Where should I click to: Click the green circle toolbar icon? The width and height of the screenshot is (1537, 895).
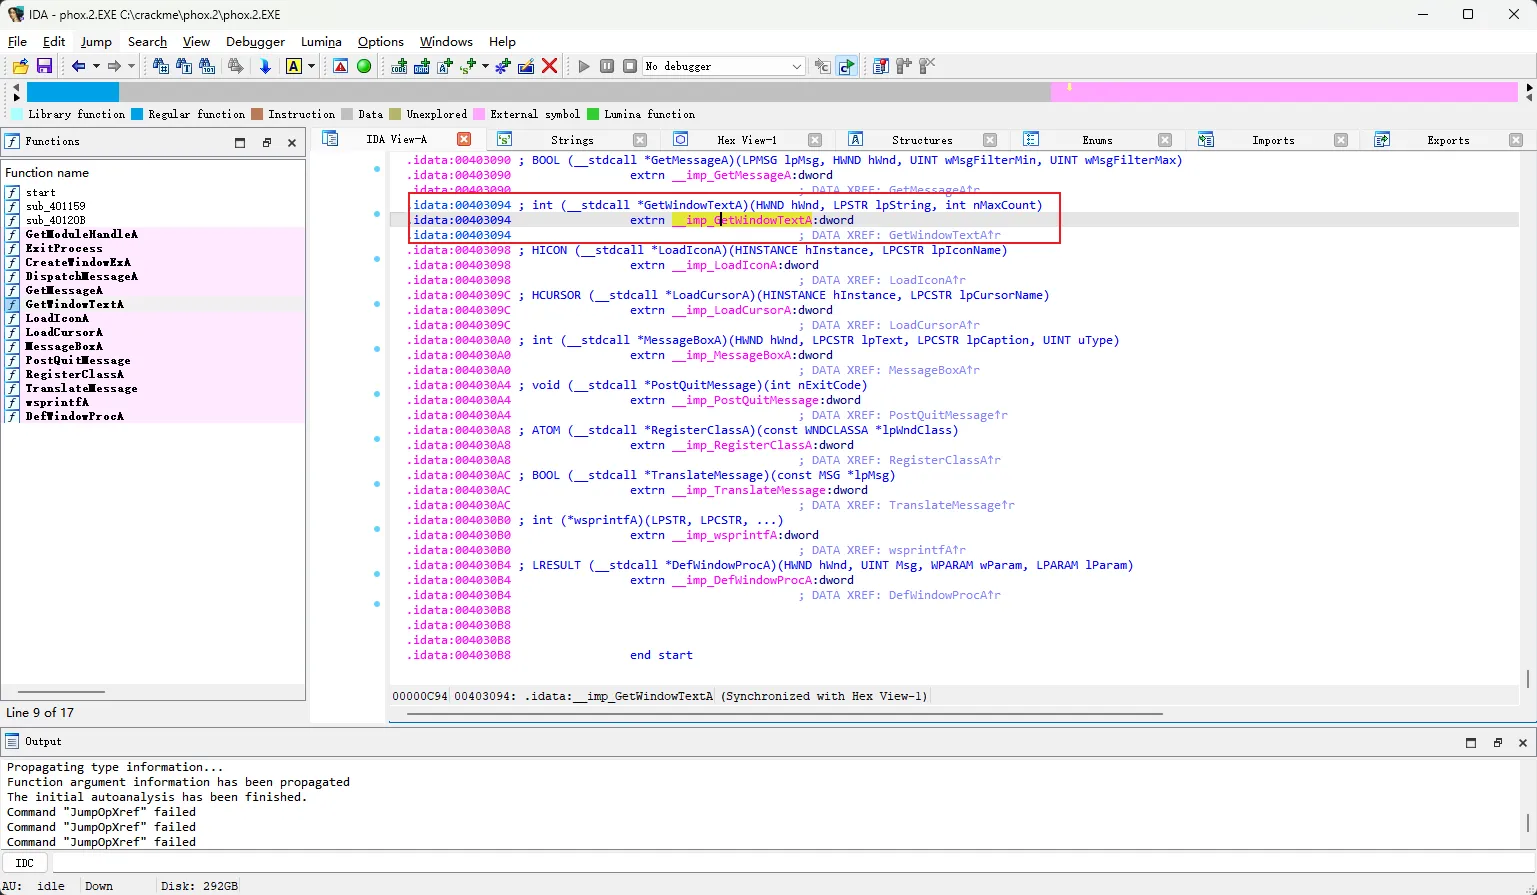click(364, 66)
